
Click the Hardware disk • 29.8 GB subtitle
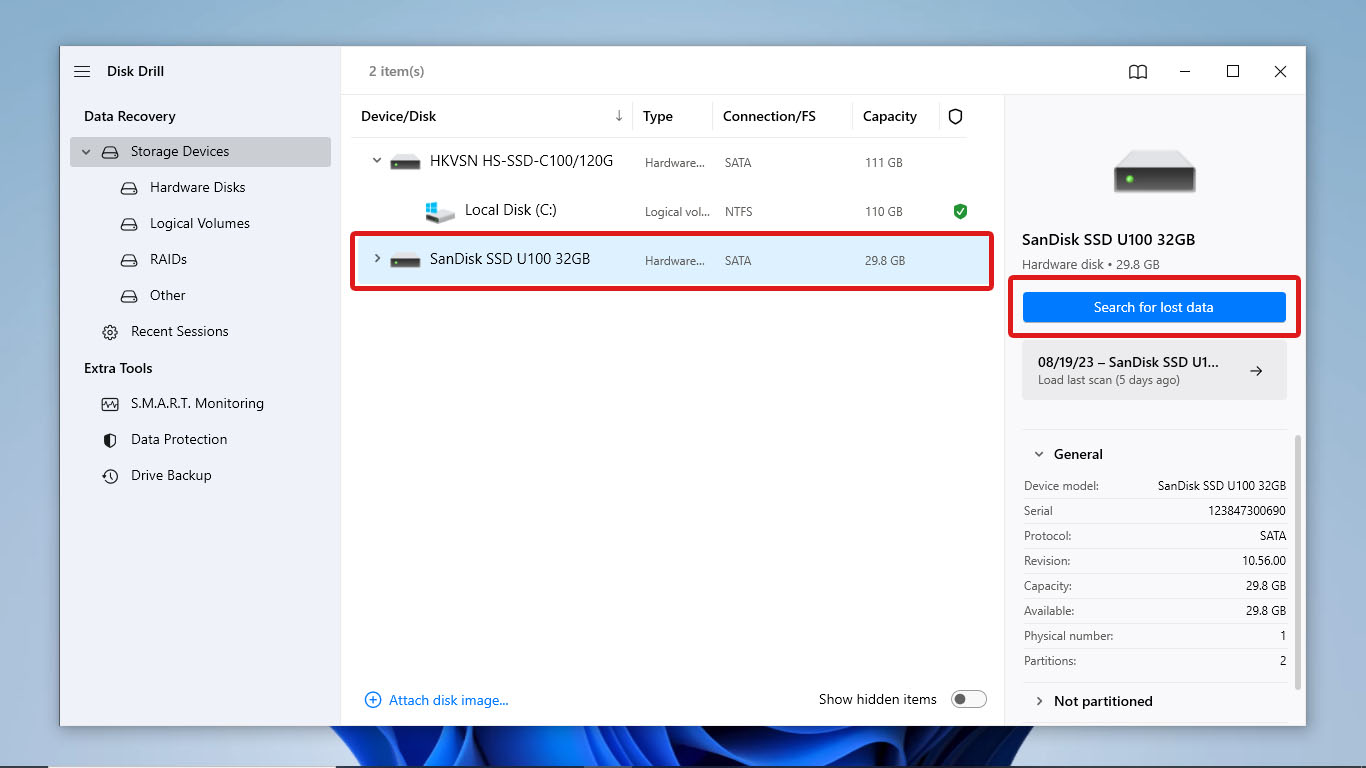coord(1091,265)
